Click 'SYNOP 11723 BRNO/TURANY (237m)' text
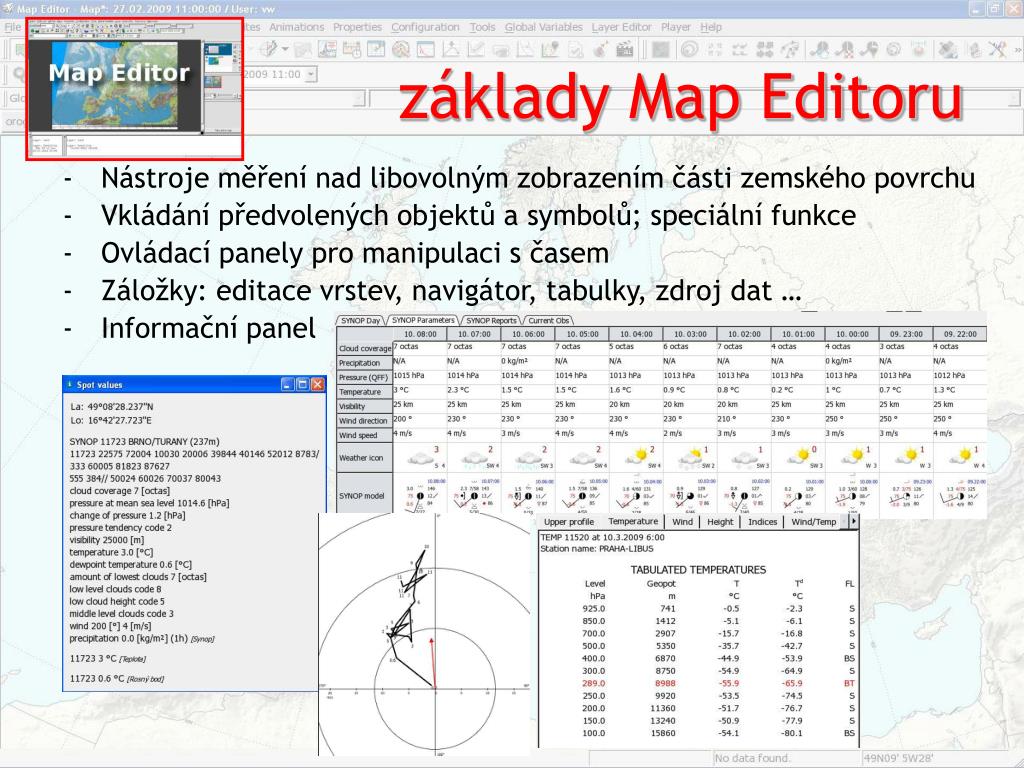The image size is (1024, 768). click(x=144, y=441)
